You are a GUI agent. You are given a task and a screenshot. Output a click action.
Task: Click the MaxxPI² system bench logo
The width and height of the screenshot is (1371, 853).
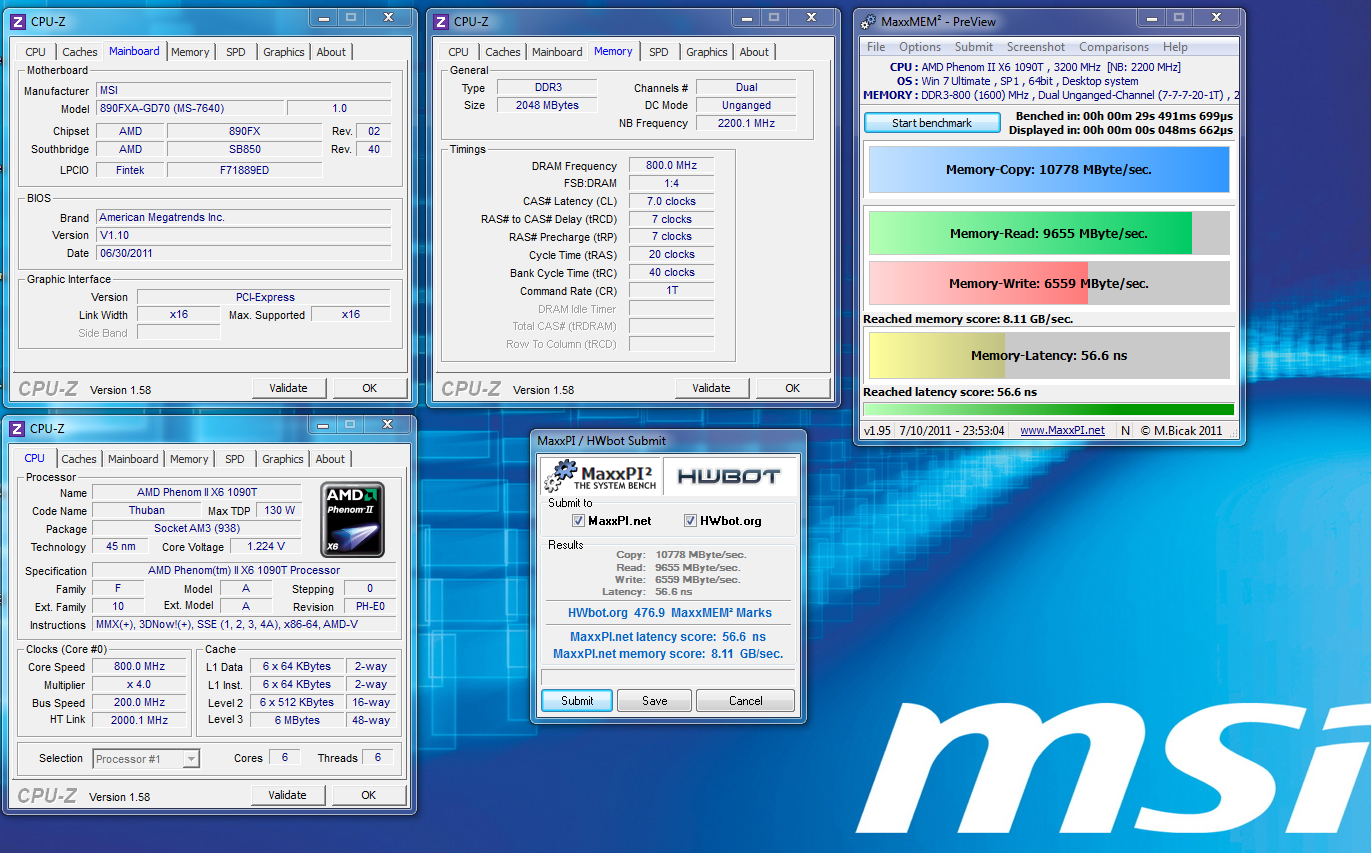(x=599, y=476)
